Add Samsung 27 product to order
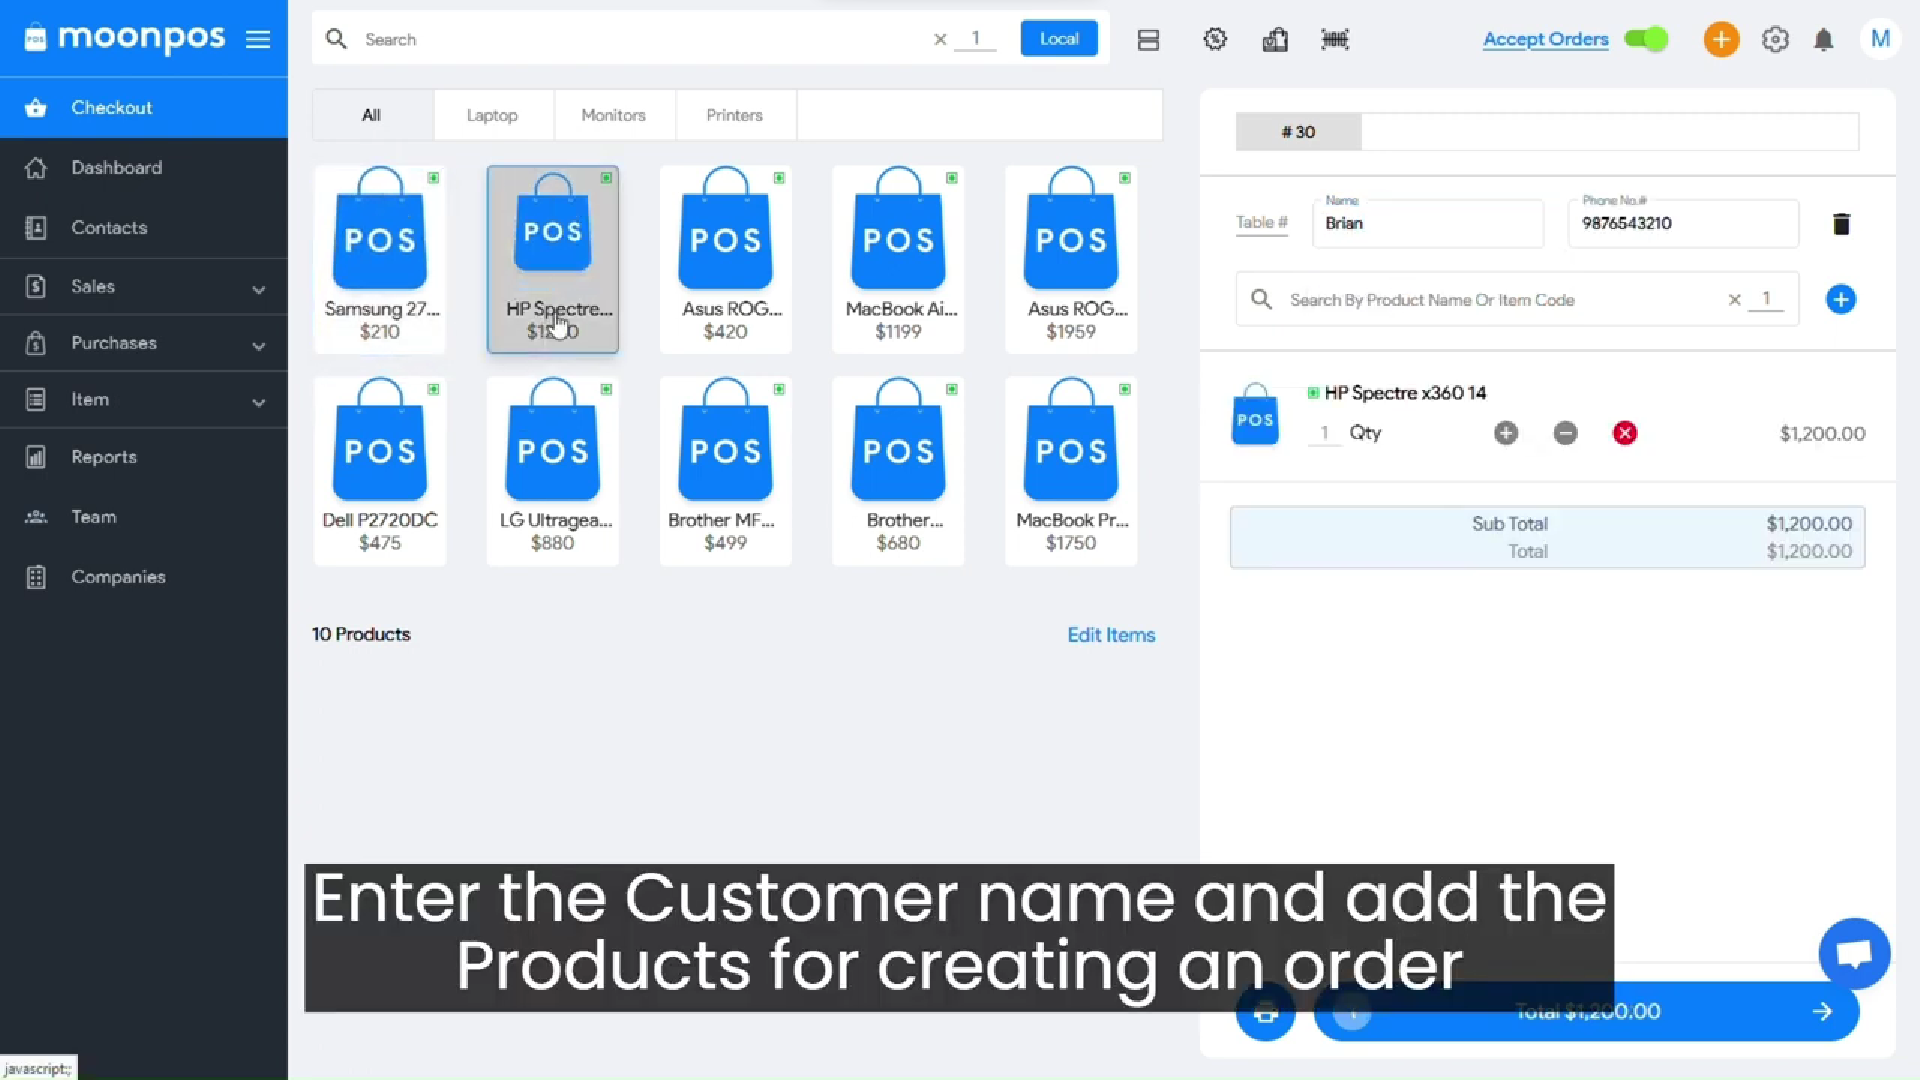 380,259
